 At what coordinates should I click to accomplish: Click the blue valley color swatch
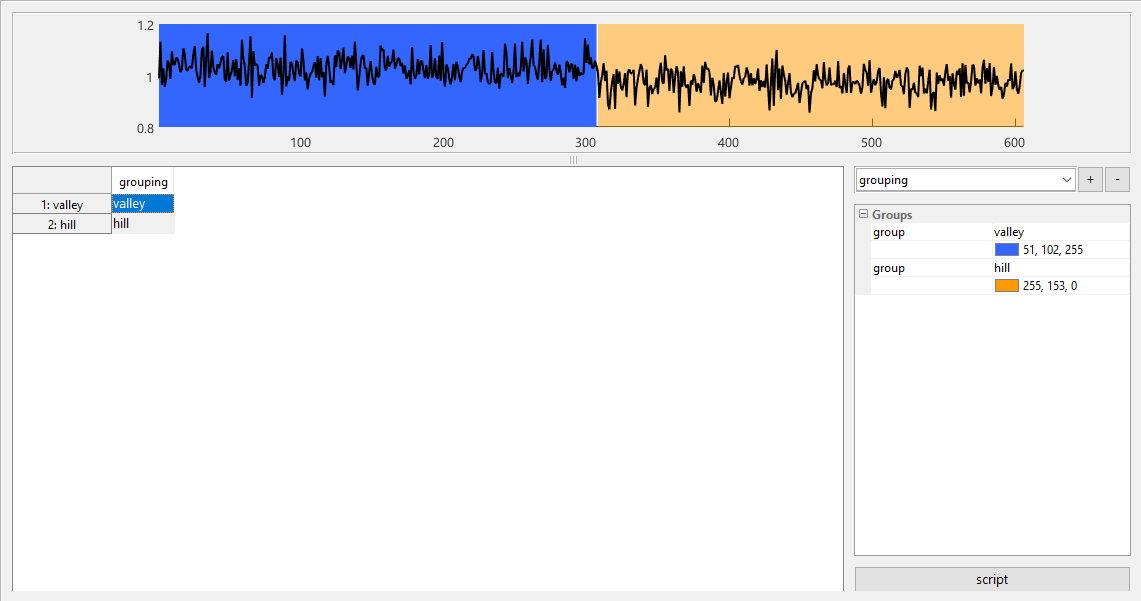pyautogui.click(x=1006, y=250)
